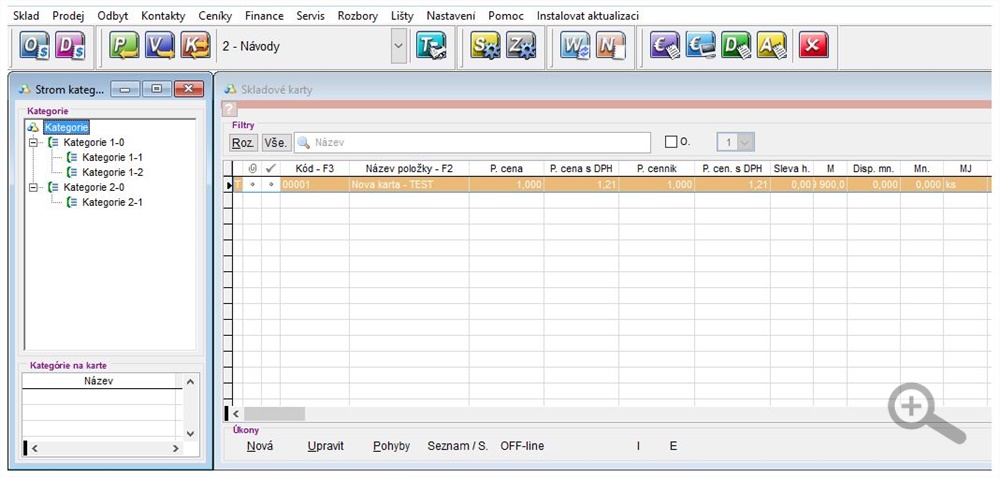Click the green 'P' toolbar icon
The image size is (1000, 477).
tap(125, 46)
